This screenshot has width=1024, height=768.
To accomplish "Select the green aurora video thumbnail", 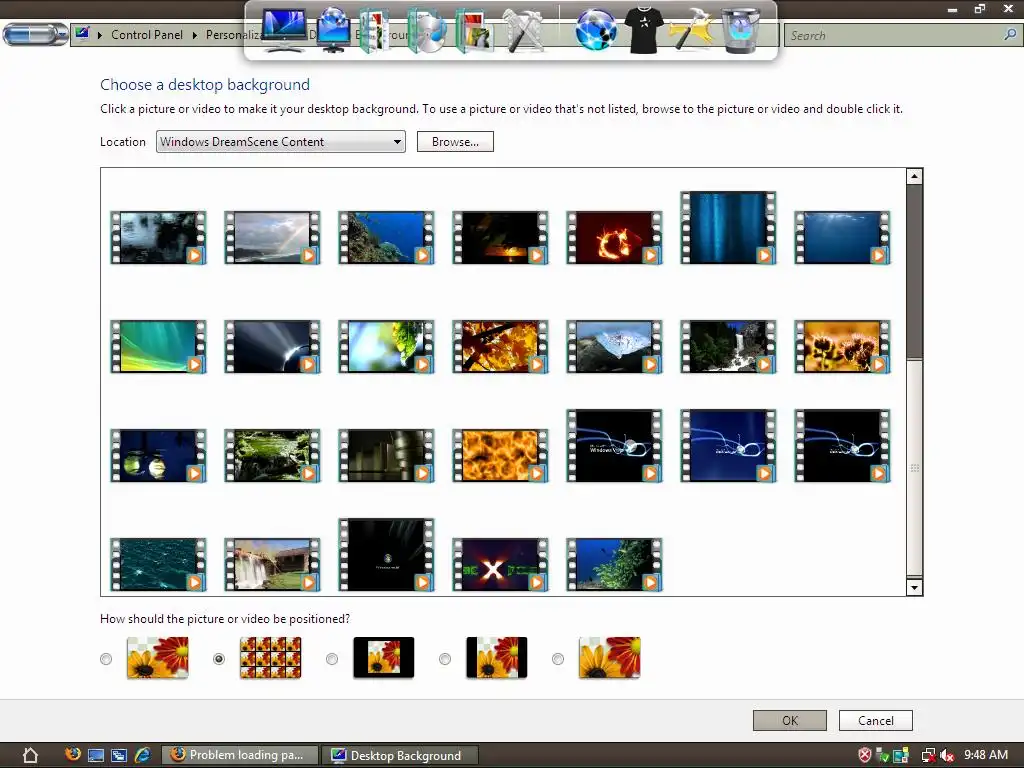I will tap(159, 346).
